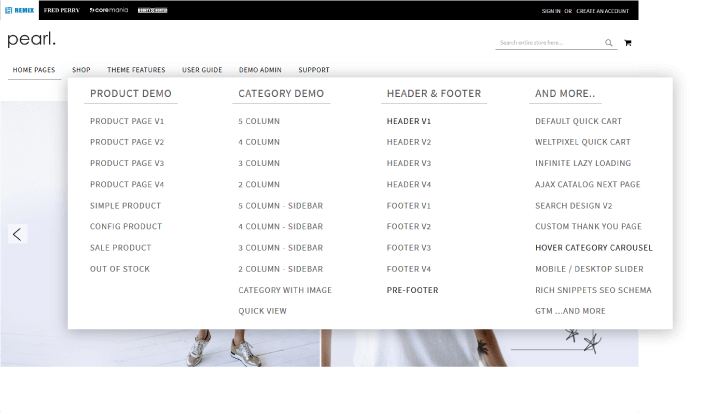Viewport: 703px width, 414px height.
Task: Select Header V3
Action: click(x=409, y=163)
